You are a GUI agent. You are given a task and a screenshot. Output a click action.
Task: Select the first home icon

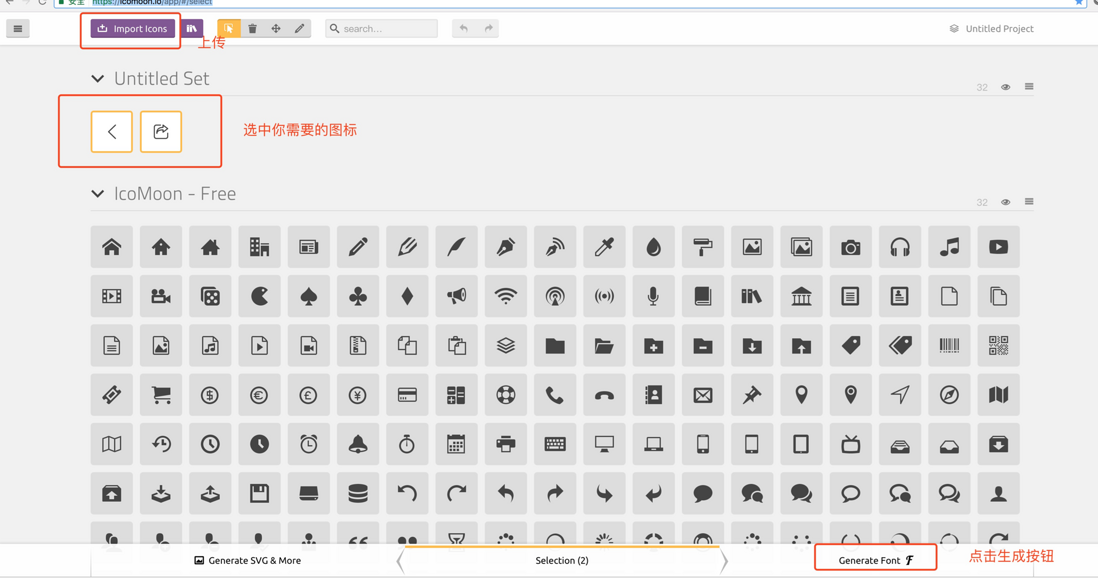pos(111,247)
